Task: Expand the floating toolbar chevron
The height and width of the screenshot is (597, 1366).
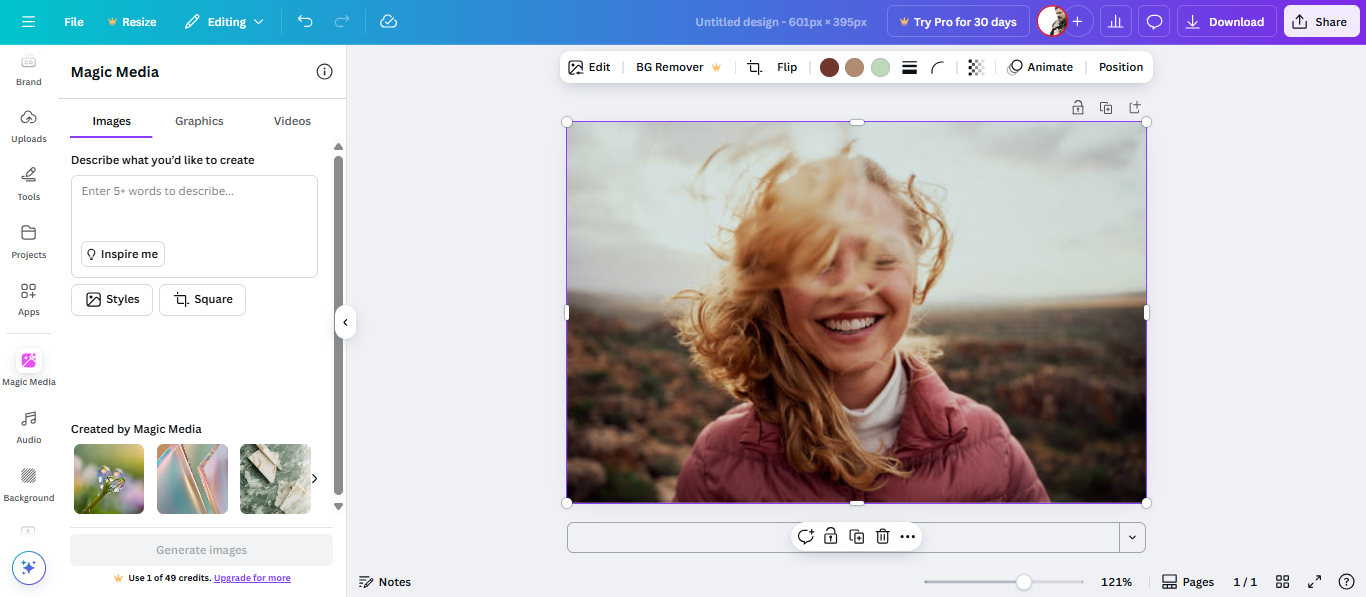Action: click(x=1132, y=537)
